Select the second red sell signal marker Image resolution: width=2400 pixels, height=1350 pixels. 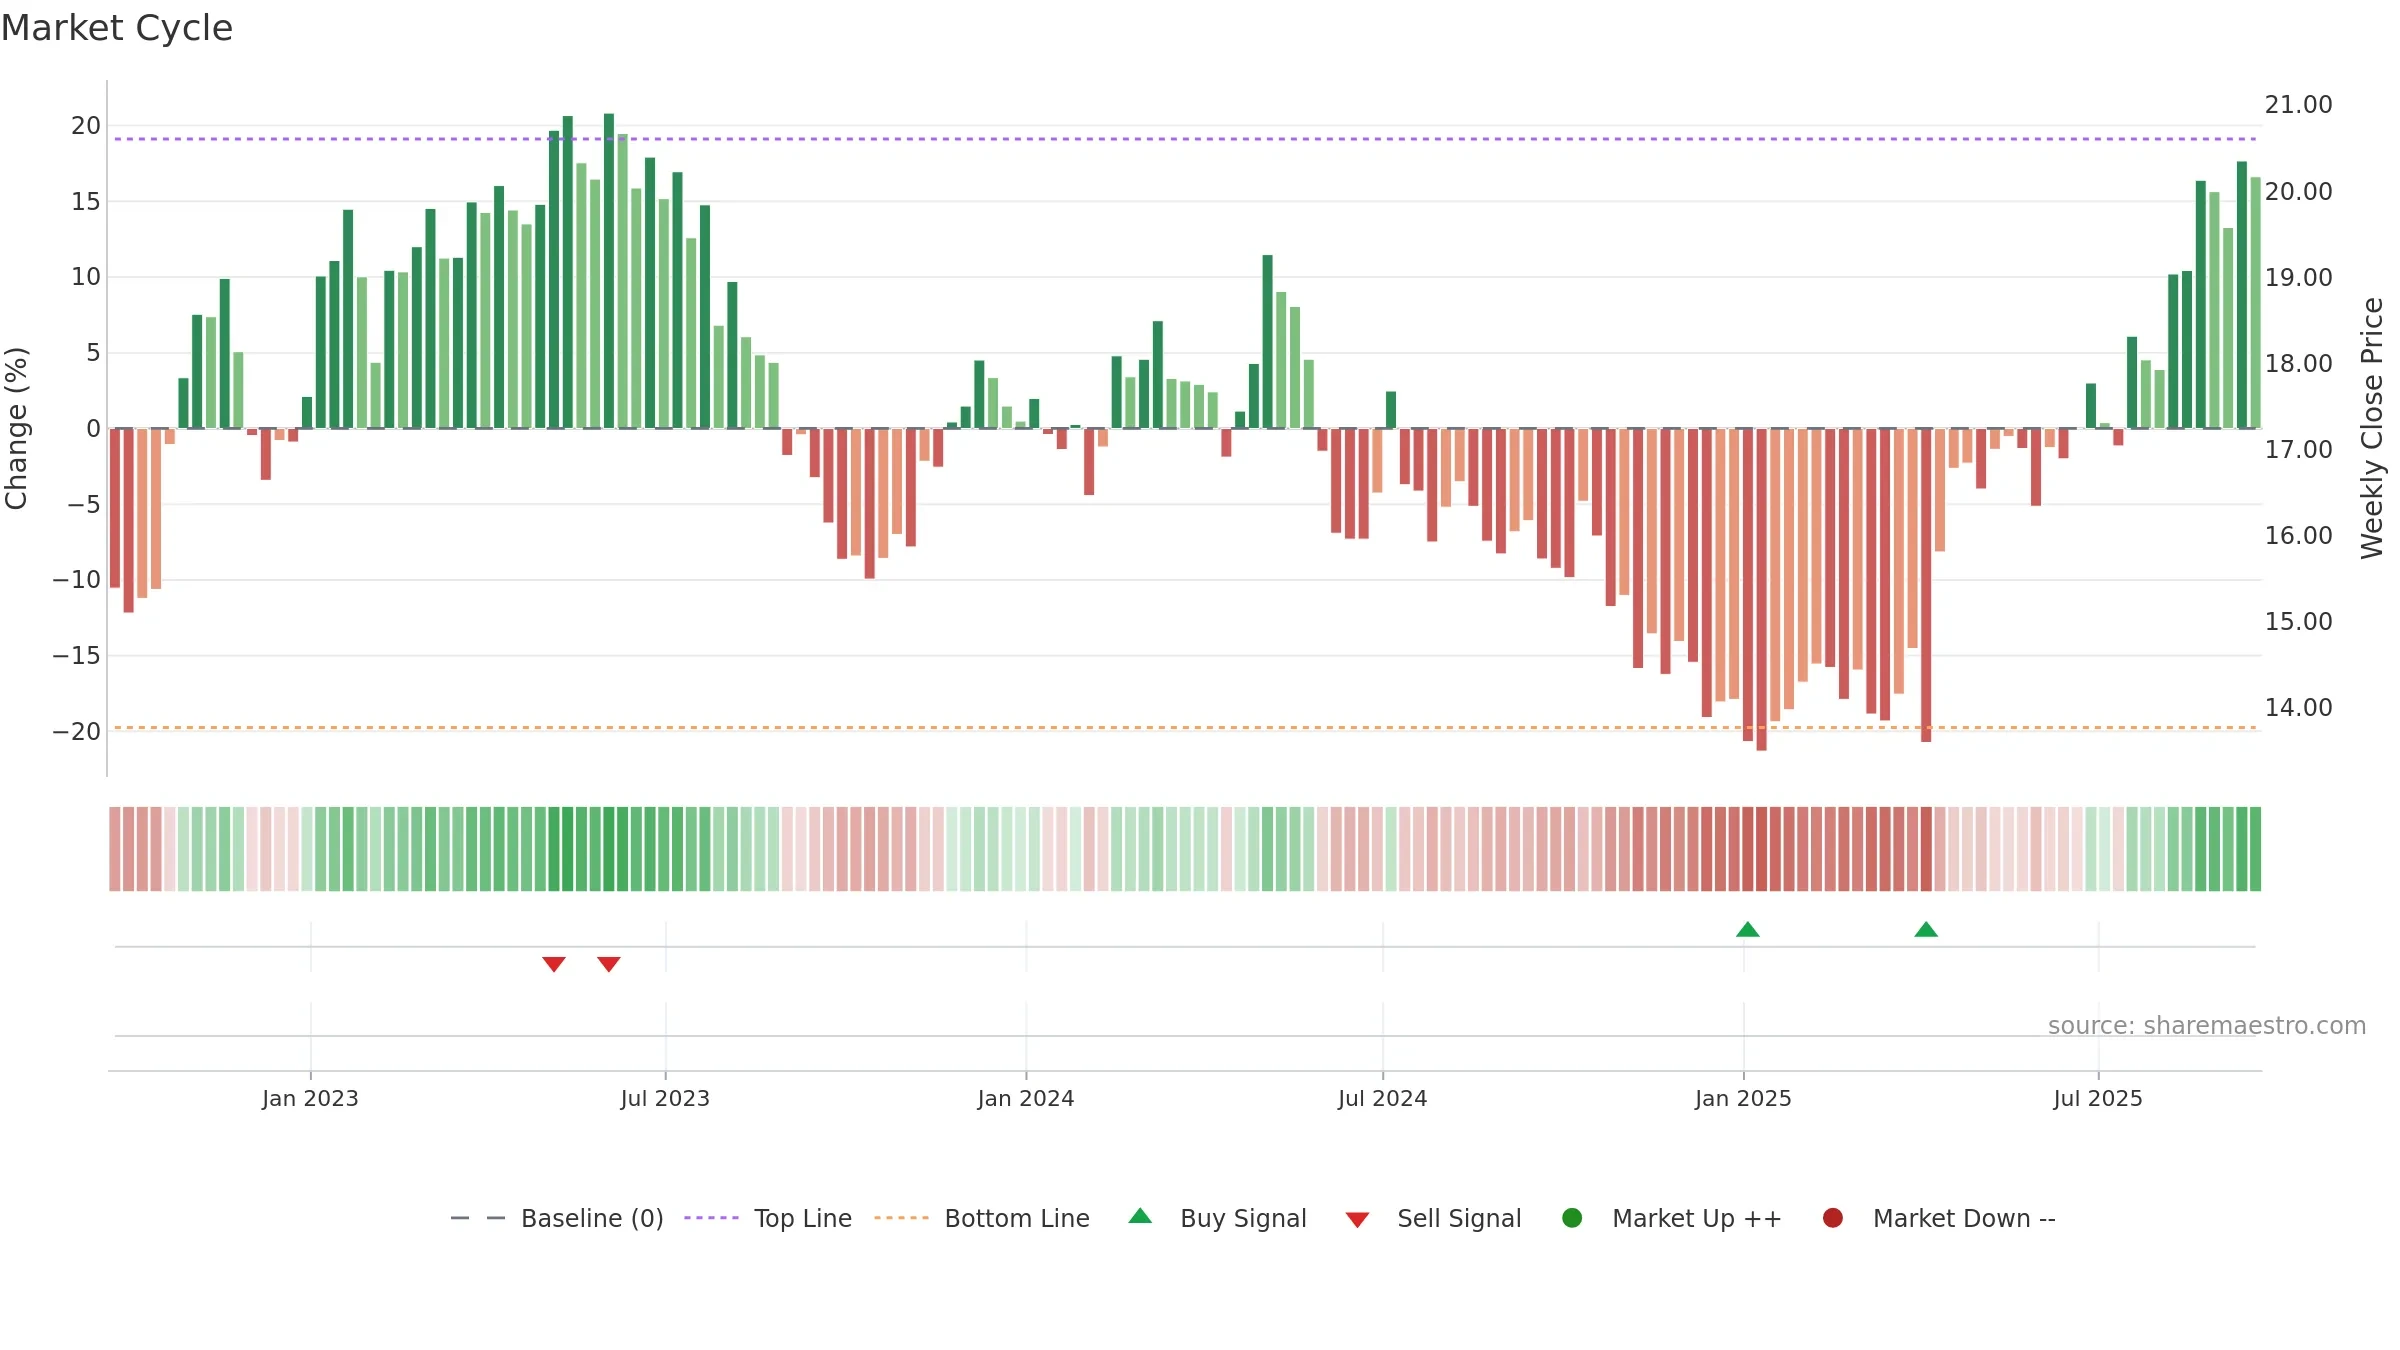click(x=609, y=964)
